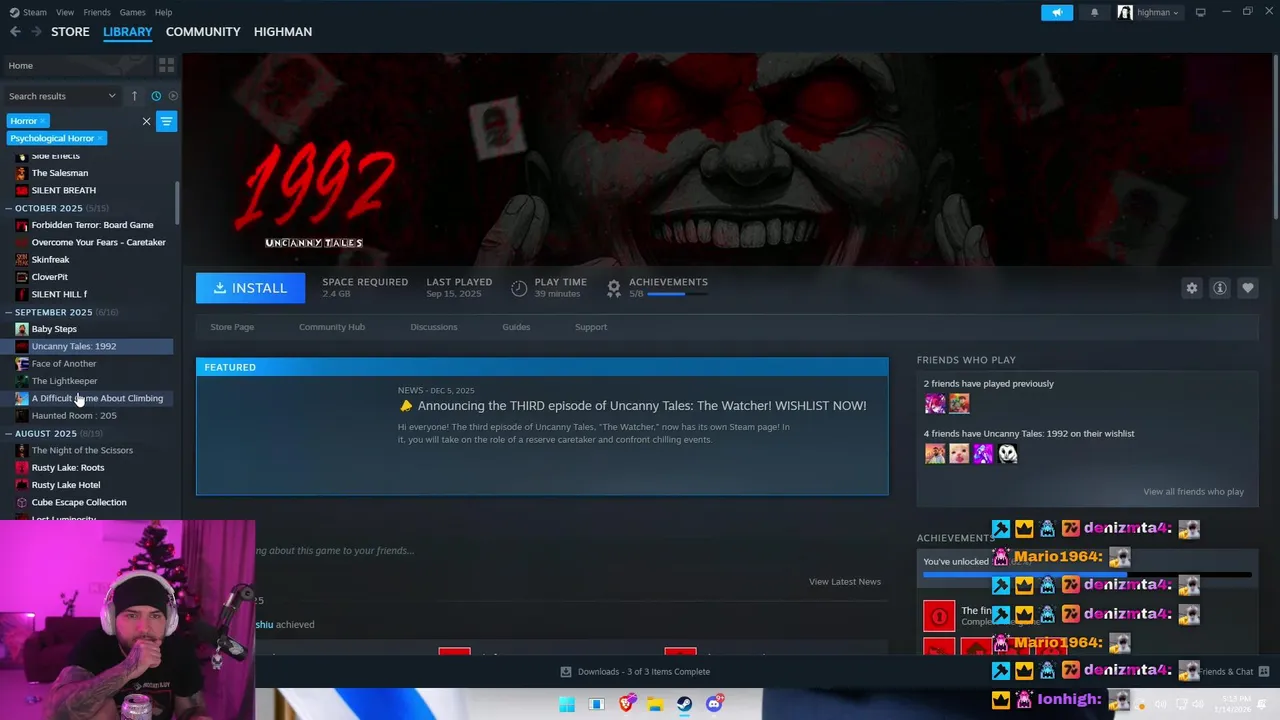Image resolution: width=1280 pixels, height=720 pixels.
Task: Switch library to grid collections view
Action: point(166,65)
